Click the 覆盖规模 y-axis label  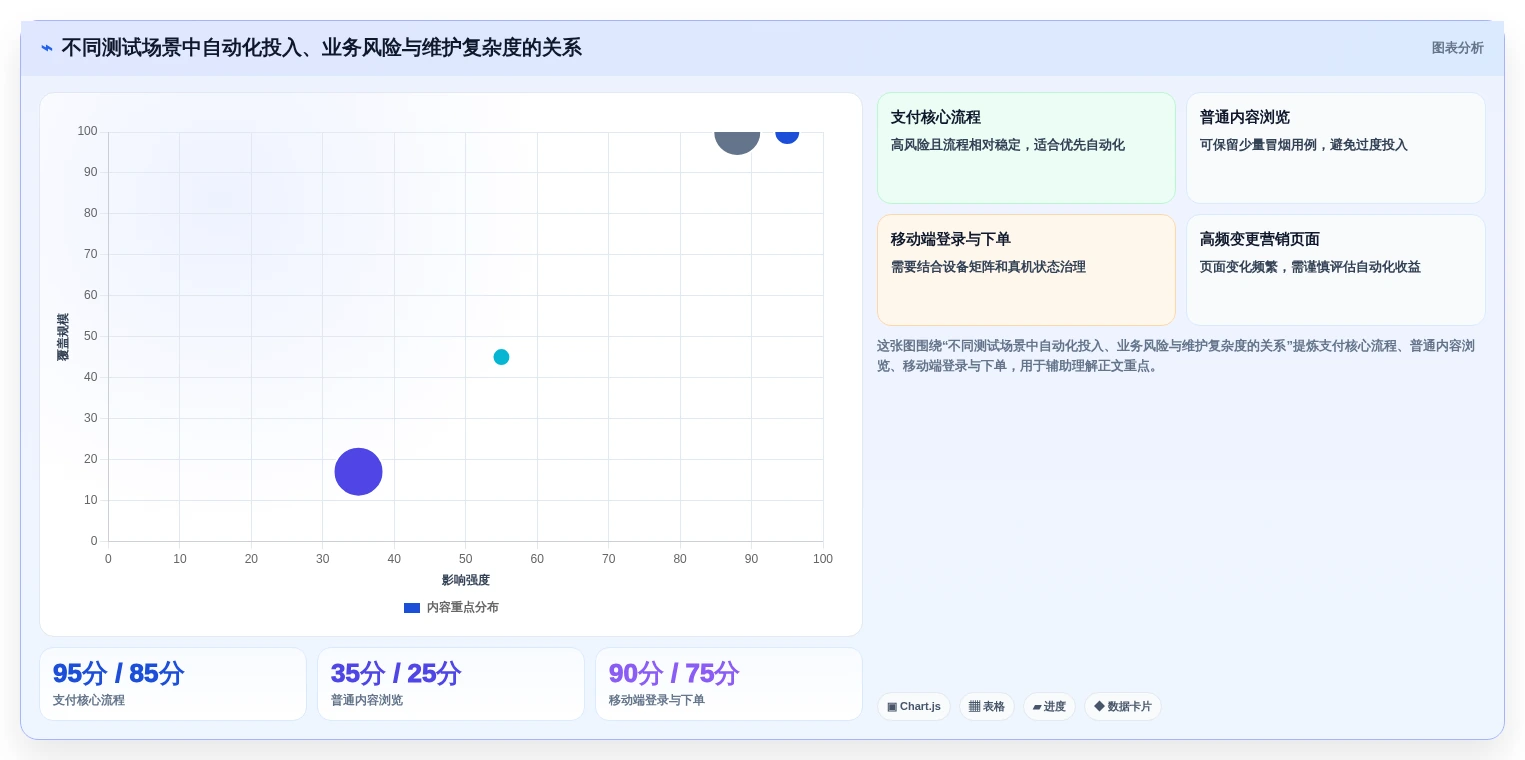(x=62, y=337)
